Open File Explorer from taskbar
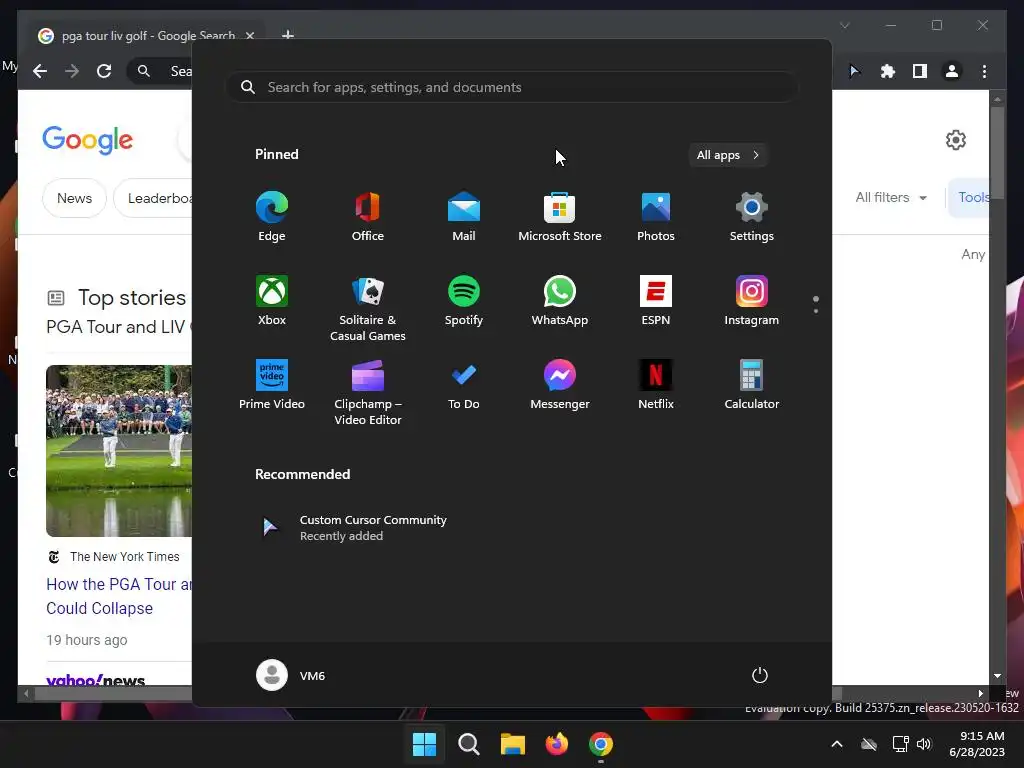1024x768 pixels. 513,744
